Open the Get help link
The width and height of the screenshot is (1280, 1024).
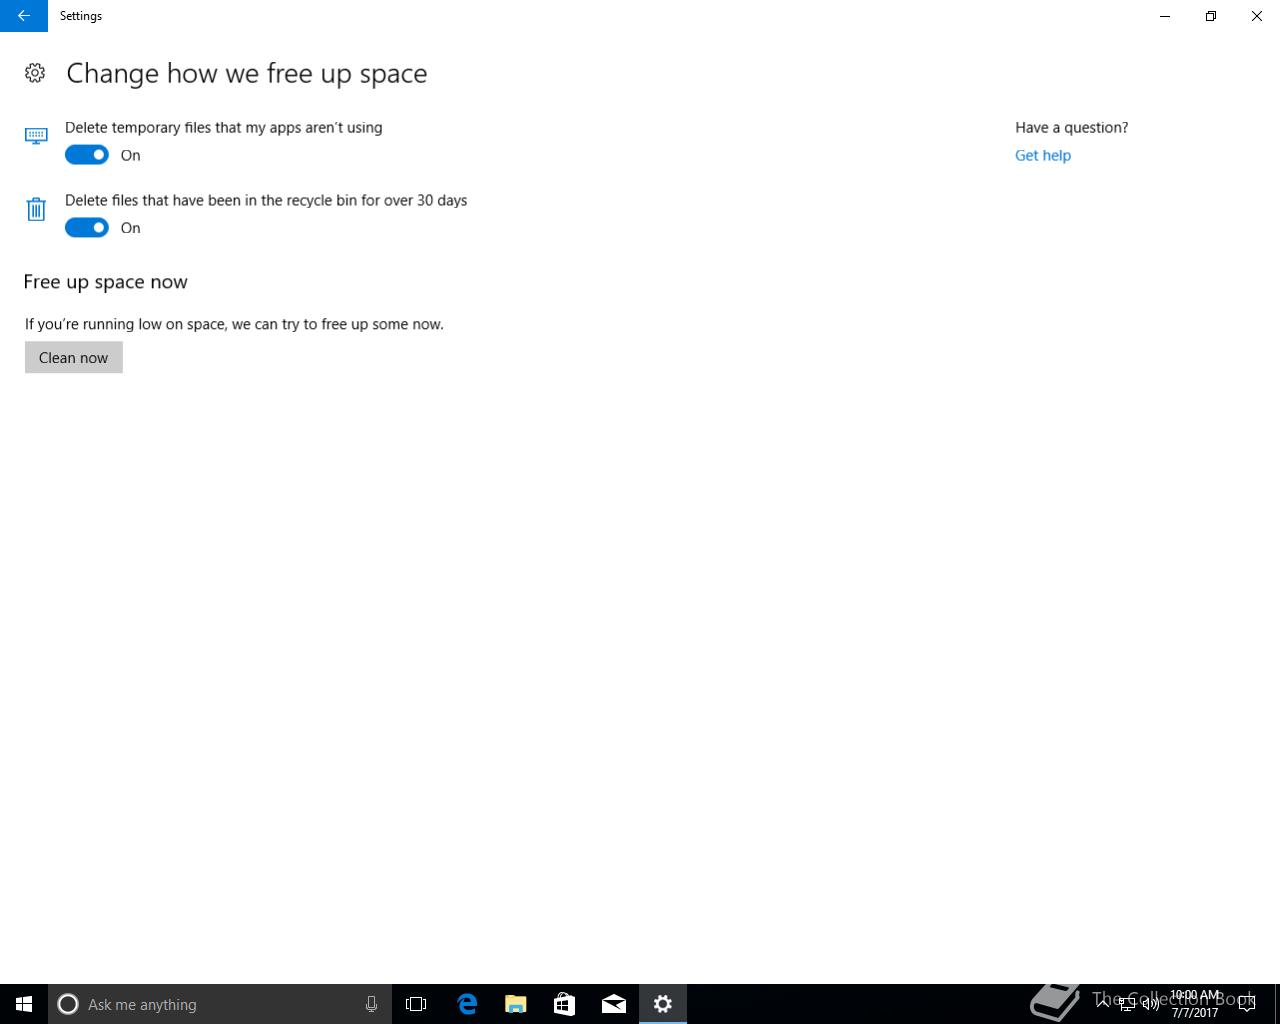1043,155
